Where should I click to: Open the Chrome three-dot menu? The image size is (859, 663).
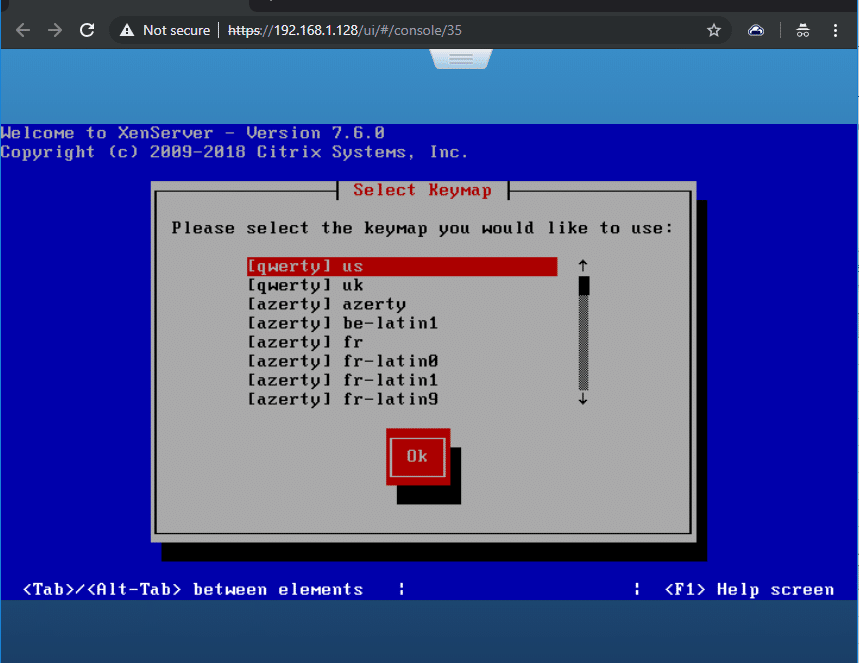(835, 30)
